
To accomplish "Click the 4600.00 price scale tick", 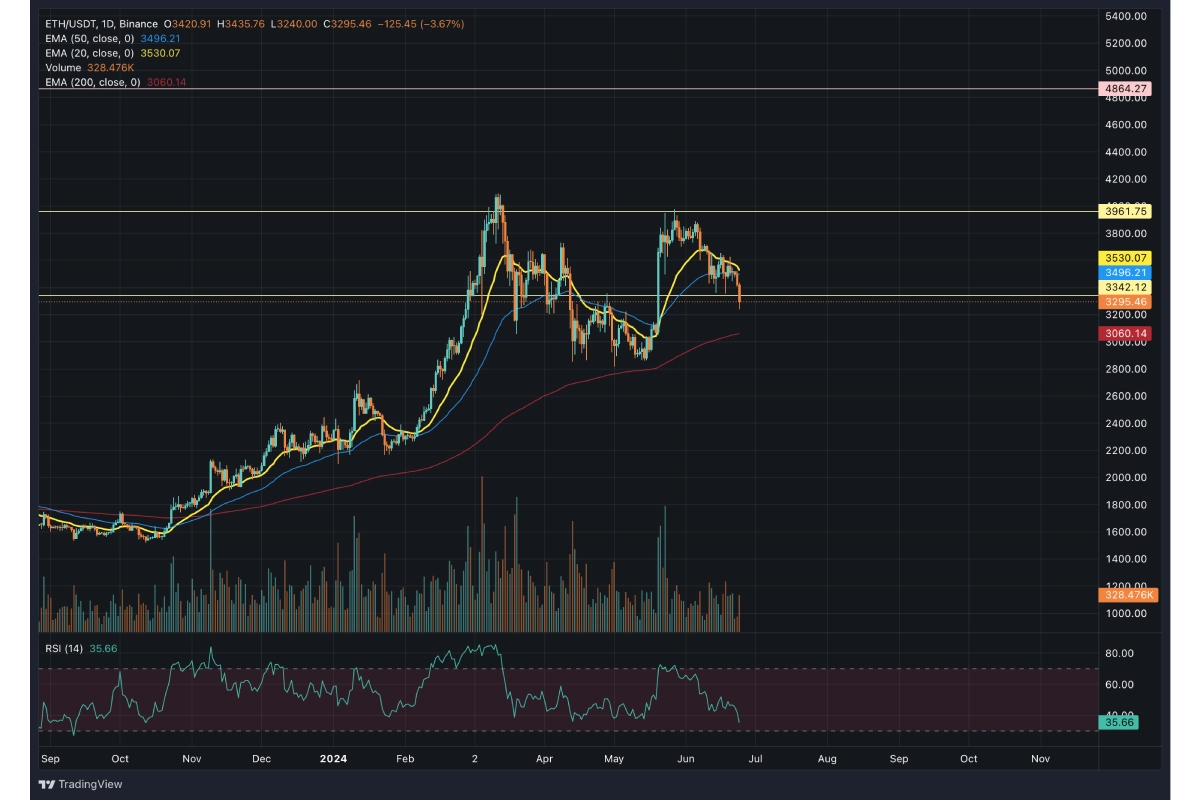I will coord(1126,125).
